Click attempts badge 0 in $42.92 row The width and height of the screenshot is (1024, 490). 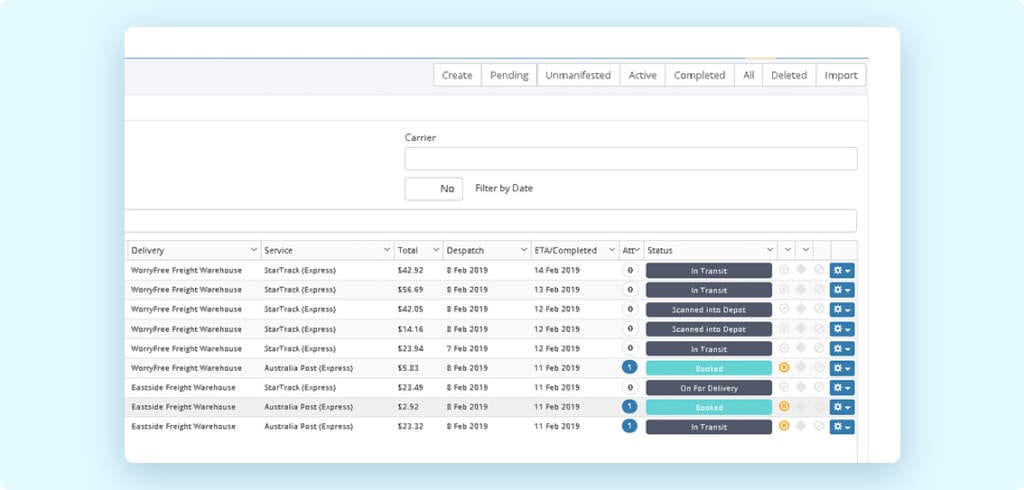point(630,270)
